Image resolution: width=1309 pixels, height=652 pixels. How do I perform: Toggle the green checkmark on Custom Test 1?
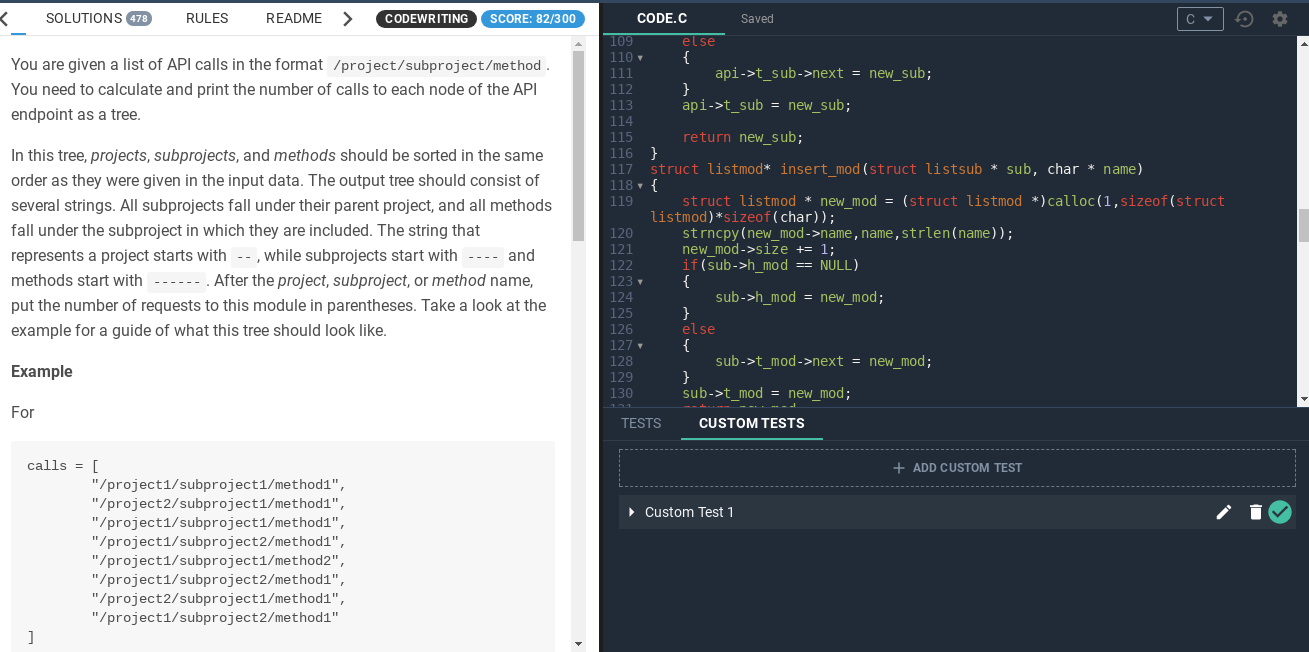pyautogui.click(x=1280, y=512)
